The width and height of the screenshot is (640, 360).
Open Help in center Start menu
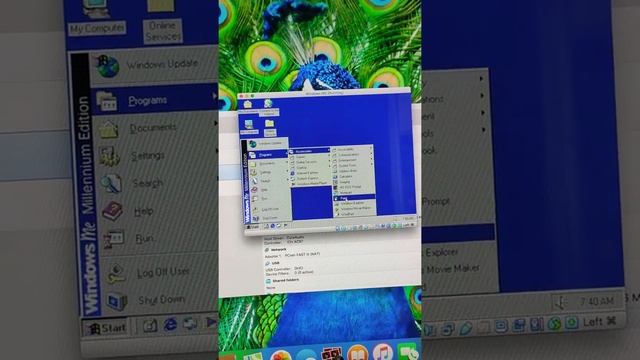(x=268, y=190)
